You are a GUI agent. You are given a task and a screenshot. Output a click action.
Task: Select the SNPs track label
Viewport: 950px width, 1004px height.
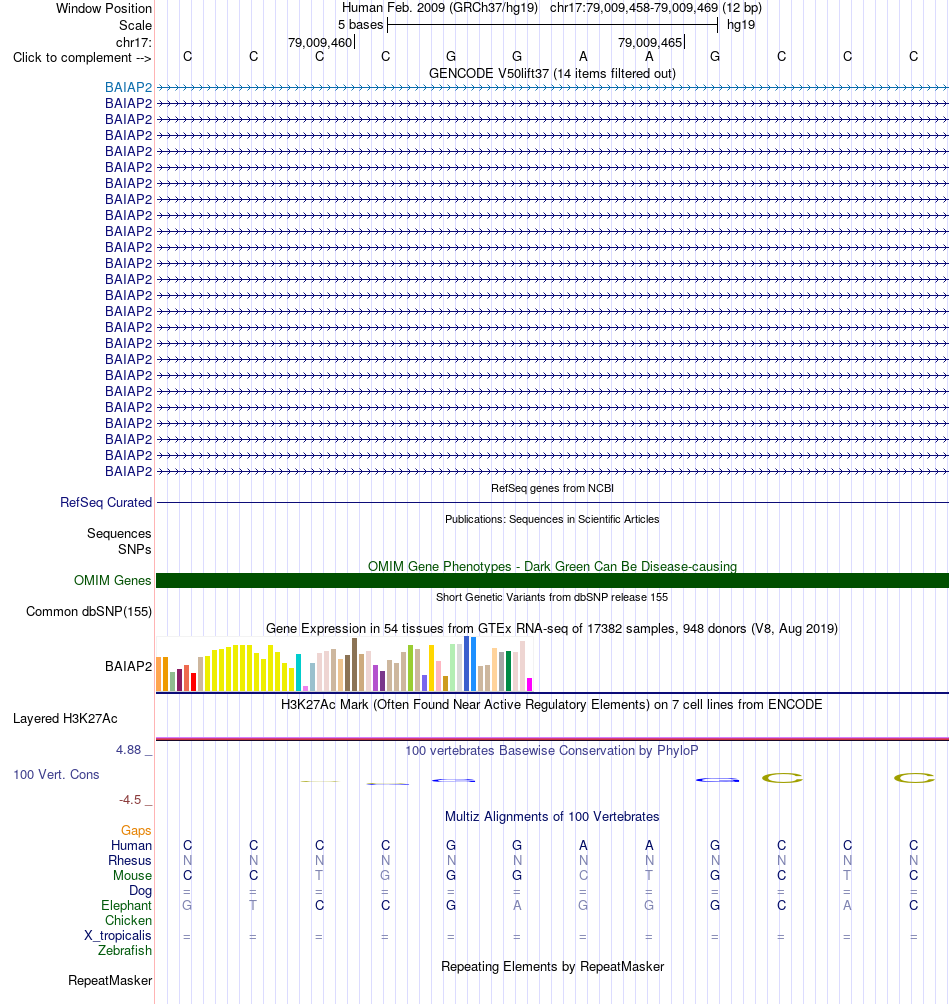[134, 549]
